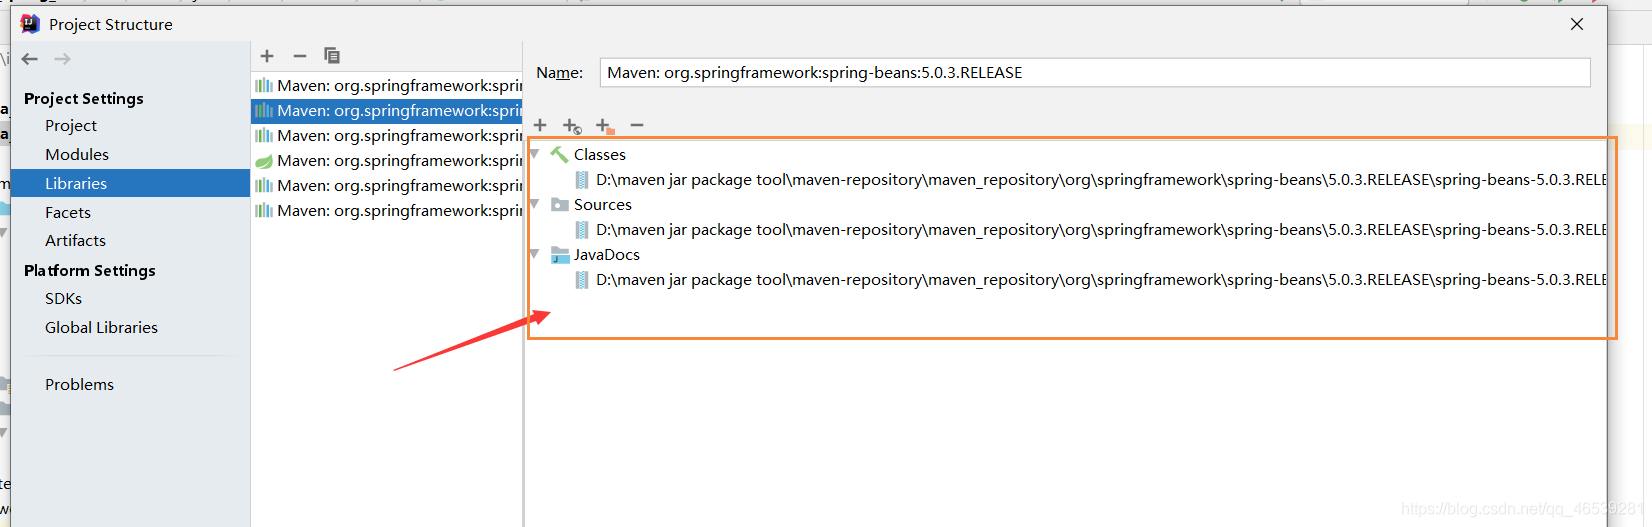
Task: Click the jar file icon under Sources
Action: tap(582, 230)
